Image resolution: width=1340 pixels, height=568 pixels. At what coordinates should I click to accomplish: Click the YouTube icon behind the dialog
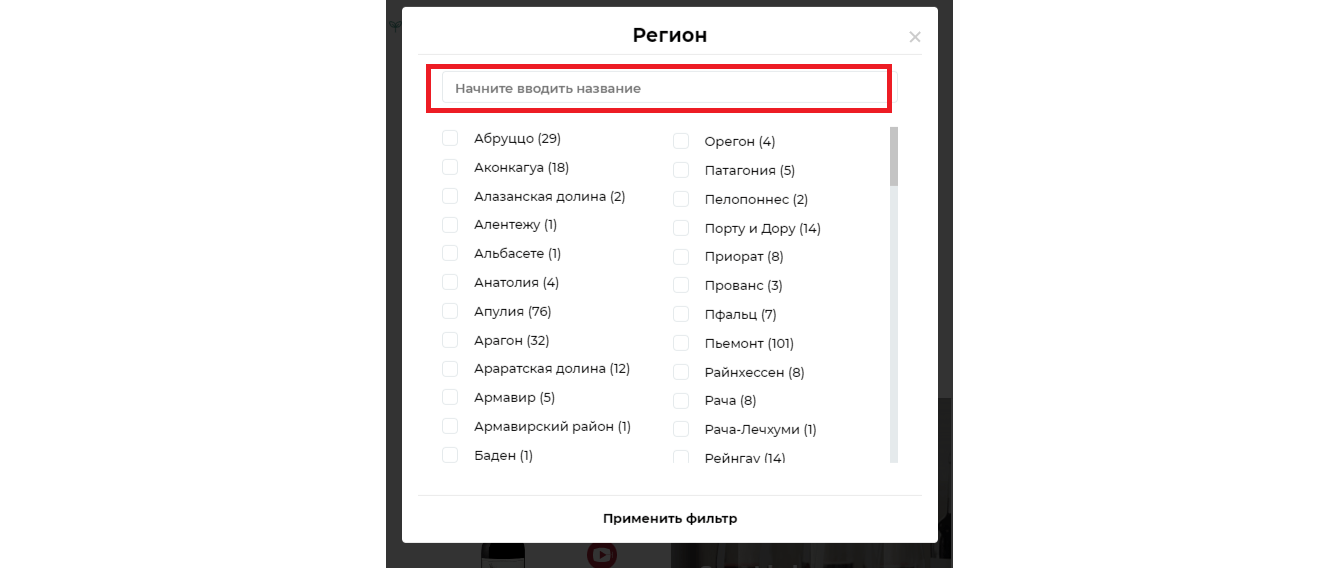tap(601, 554)
